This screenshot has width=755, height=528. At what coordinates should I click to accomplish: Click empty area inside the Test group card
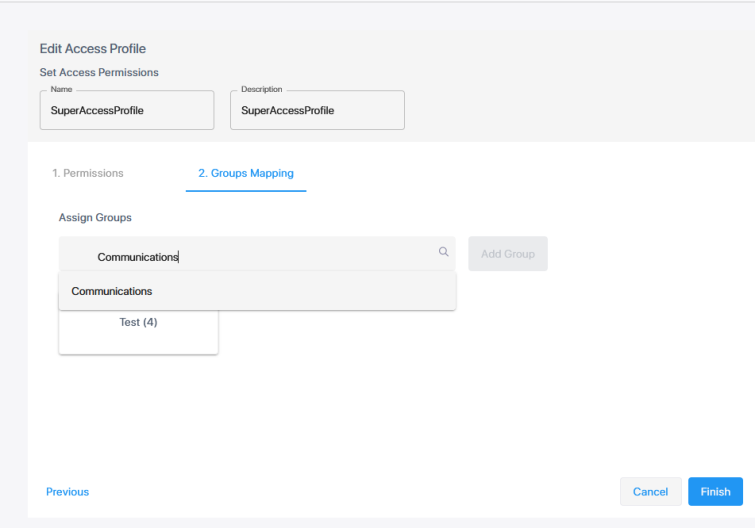[138, 341]
